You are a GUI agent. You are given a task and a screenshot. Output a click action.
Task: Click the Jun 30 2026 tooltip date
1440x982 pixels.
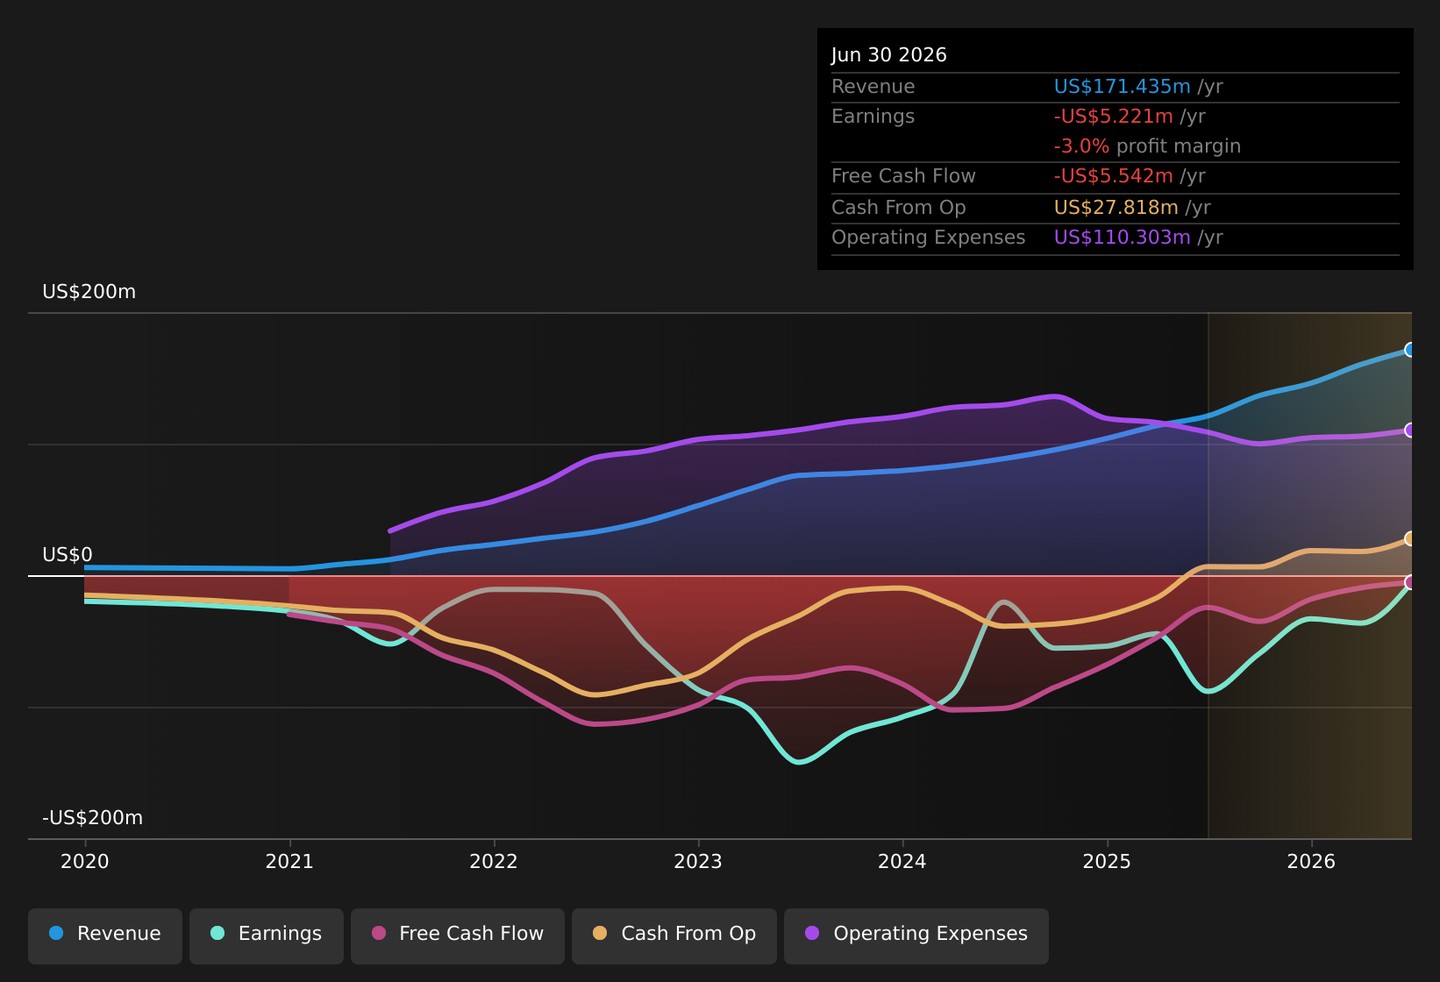(889, 55)
